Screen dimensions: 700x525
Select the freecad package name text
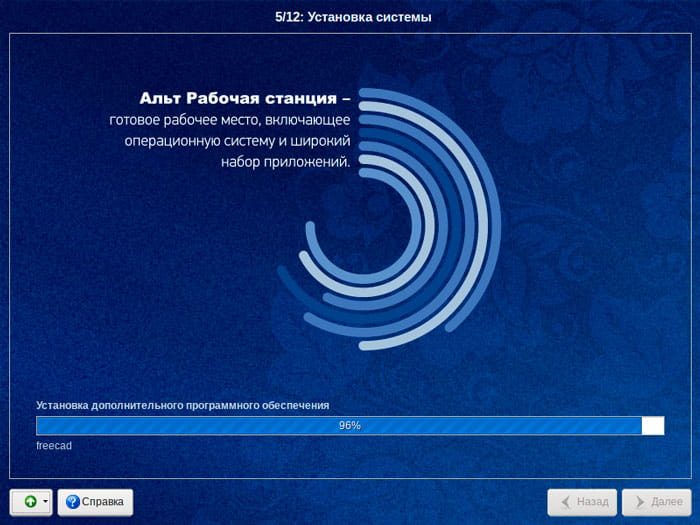[x=54, y=446]
